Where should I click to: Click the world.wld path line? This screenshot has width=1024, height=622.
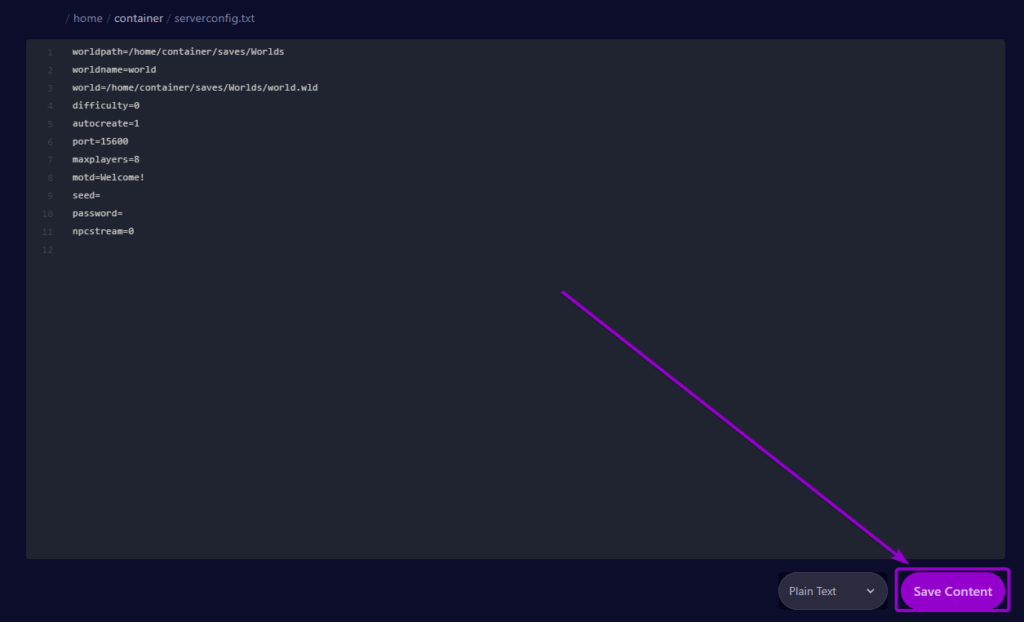coord(194,87)
